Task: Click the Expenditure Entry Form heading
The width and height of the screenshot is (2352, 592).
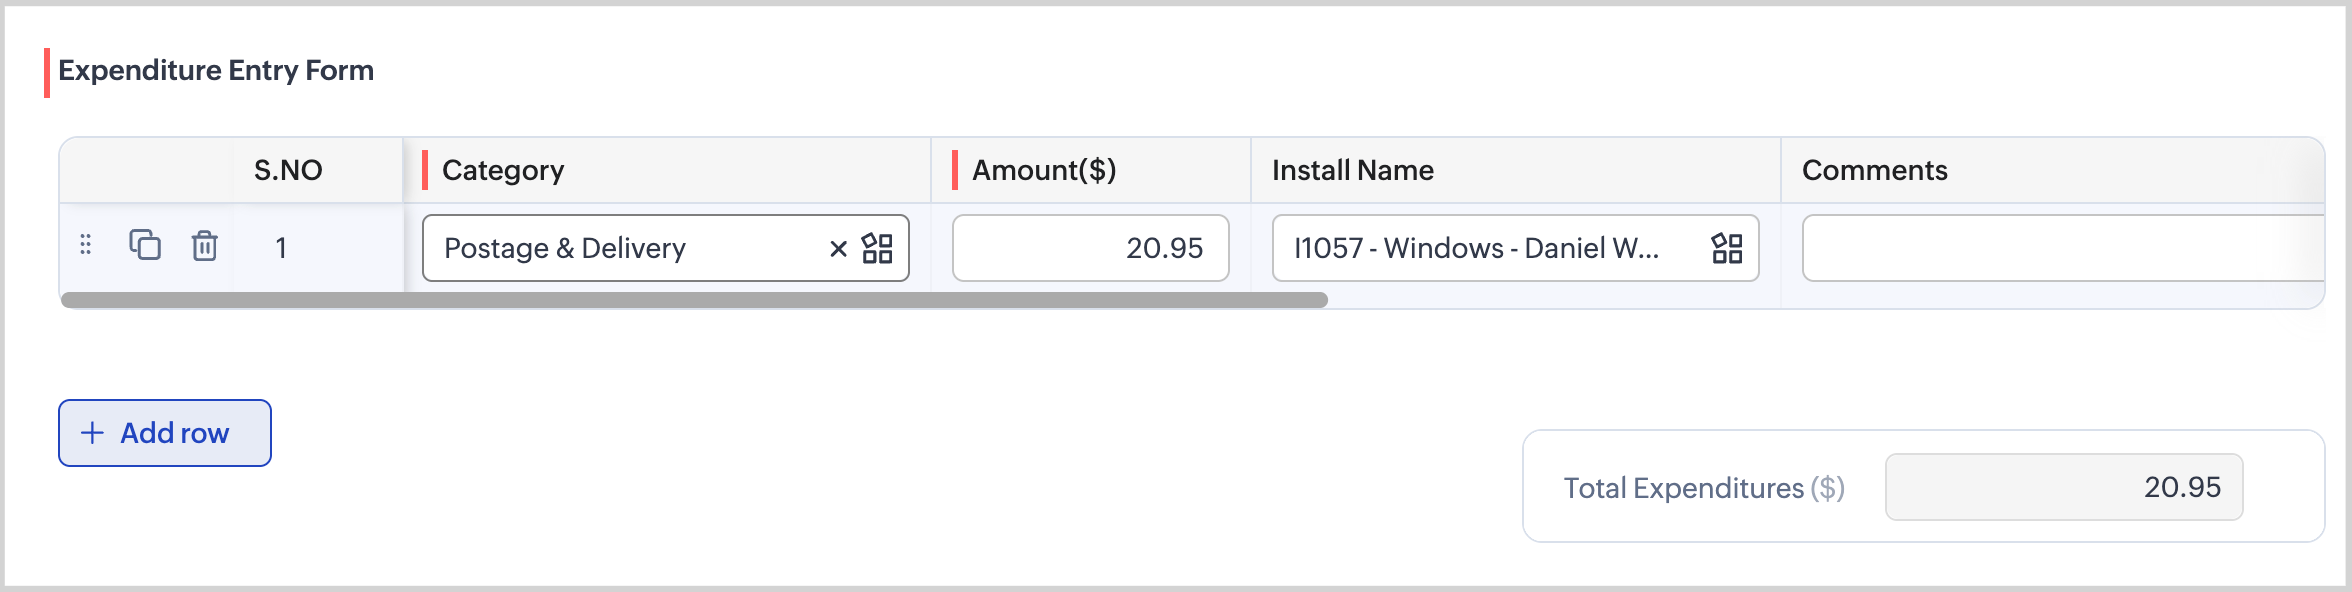Action: click(x=216, y=70)
